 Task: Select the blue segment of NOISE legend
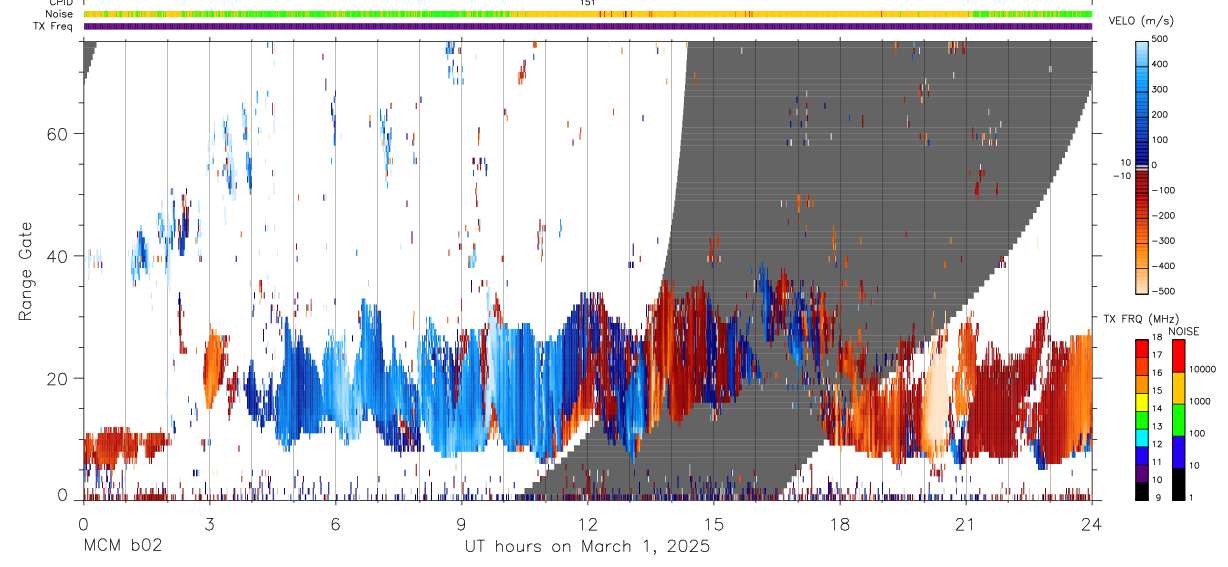[x=1178, y=452]
